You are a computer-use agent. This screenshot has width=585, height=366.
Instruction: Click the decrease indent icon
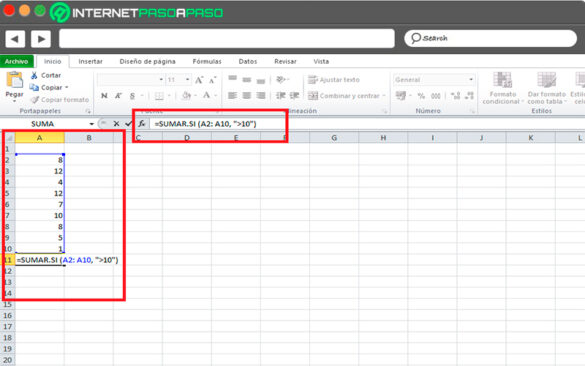pyautogui.click(x=281, y=96)
